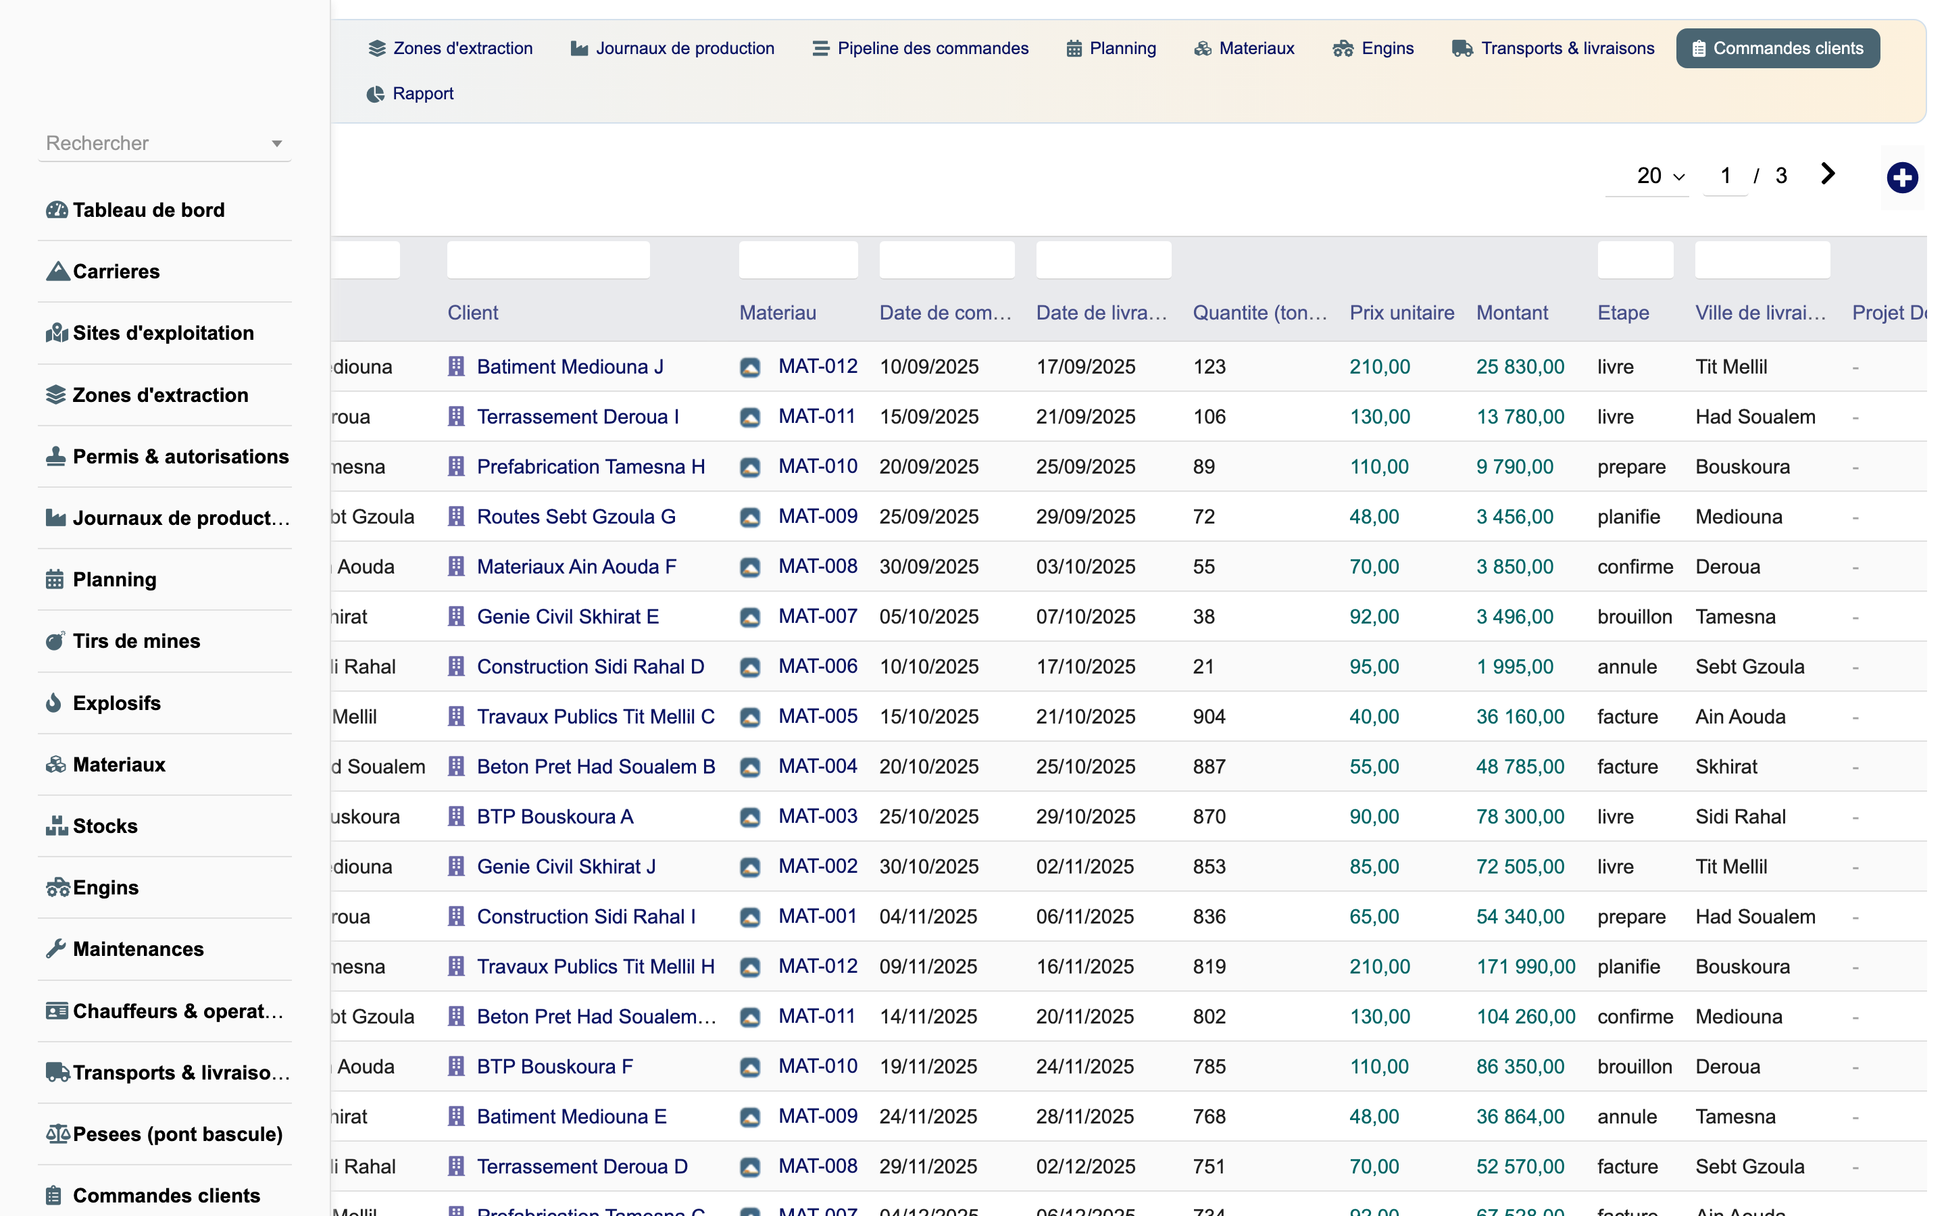
Task: Click the Pesees balance scale icon
Action: (58, 1134)
